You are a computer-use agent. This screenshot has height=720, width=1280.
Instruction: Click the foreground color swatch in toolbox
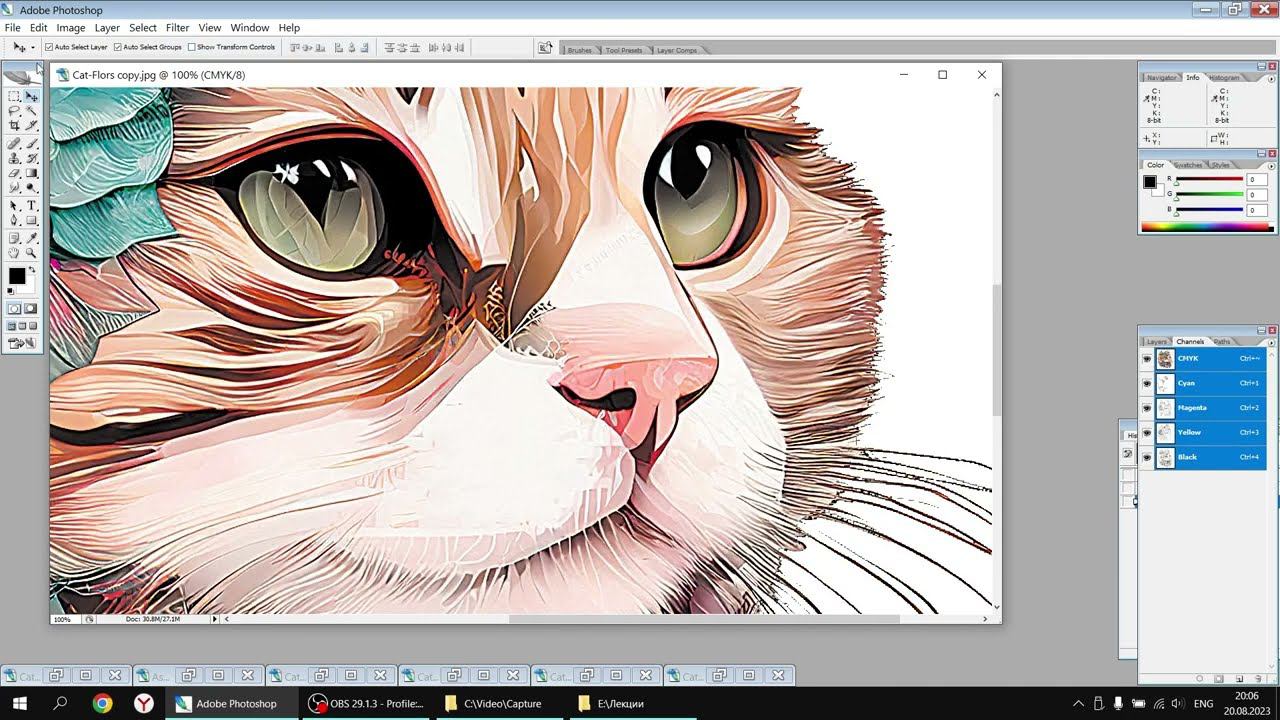pos(17,276)
